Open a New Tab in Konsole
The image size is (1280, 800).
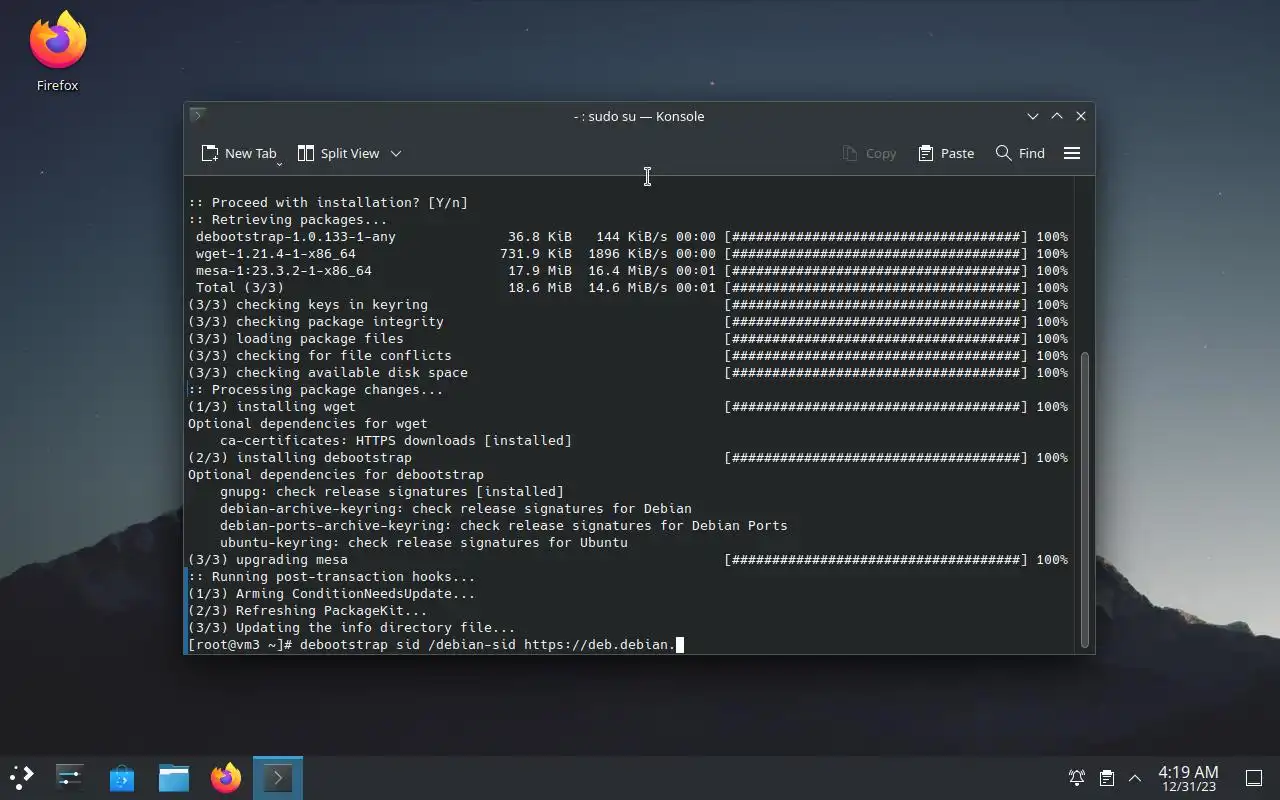[x=239, y=153]
